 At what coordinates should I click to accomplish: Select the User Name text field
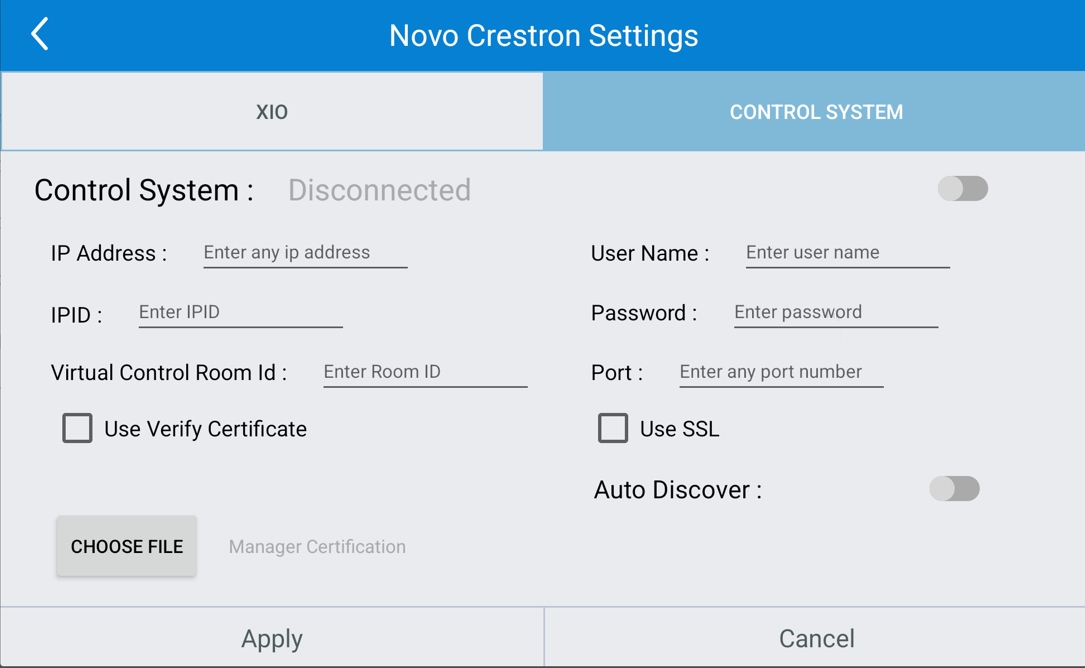pyautogui.click(x=847, y=253)
